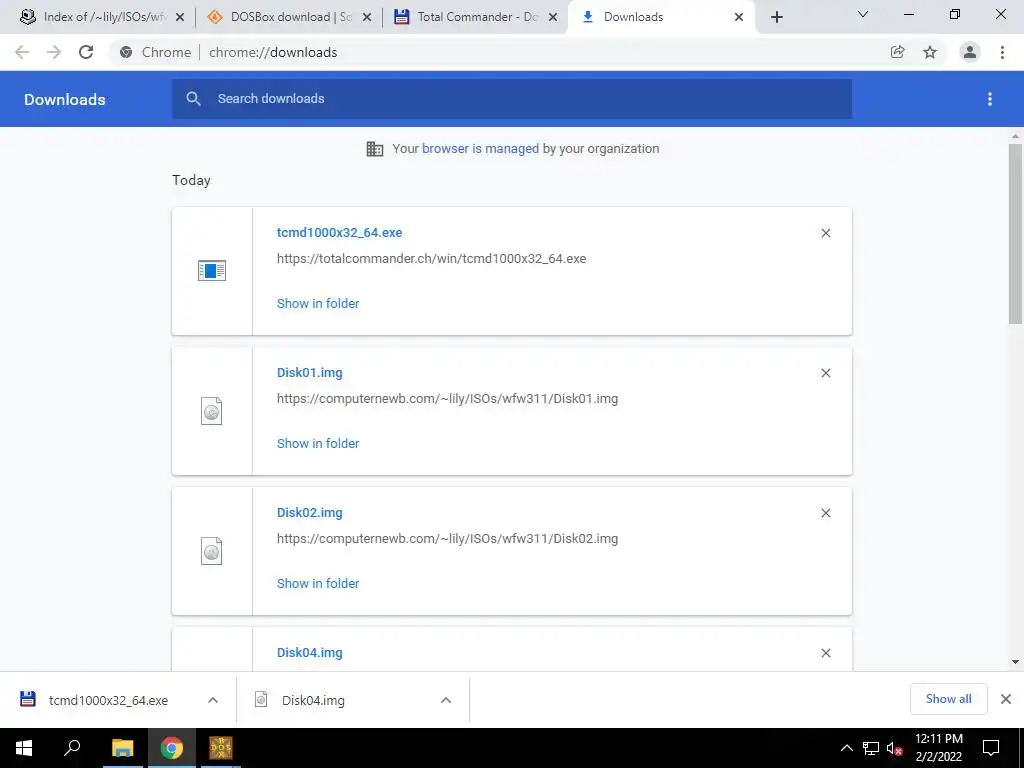The image size is (1024, 768).
Task: Remove Disk02.img from the downloads list
Action: click(825, 513)
